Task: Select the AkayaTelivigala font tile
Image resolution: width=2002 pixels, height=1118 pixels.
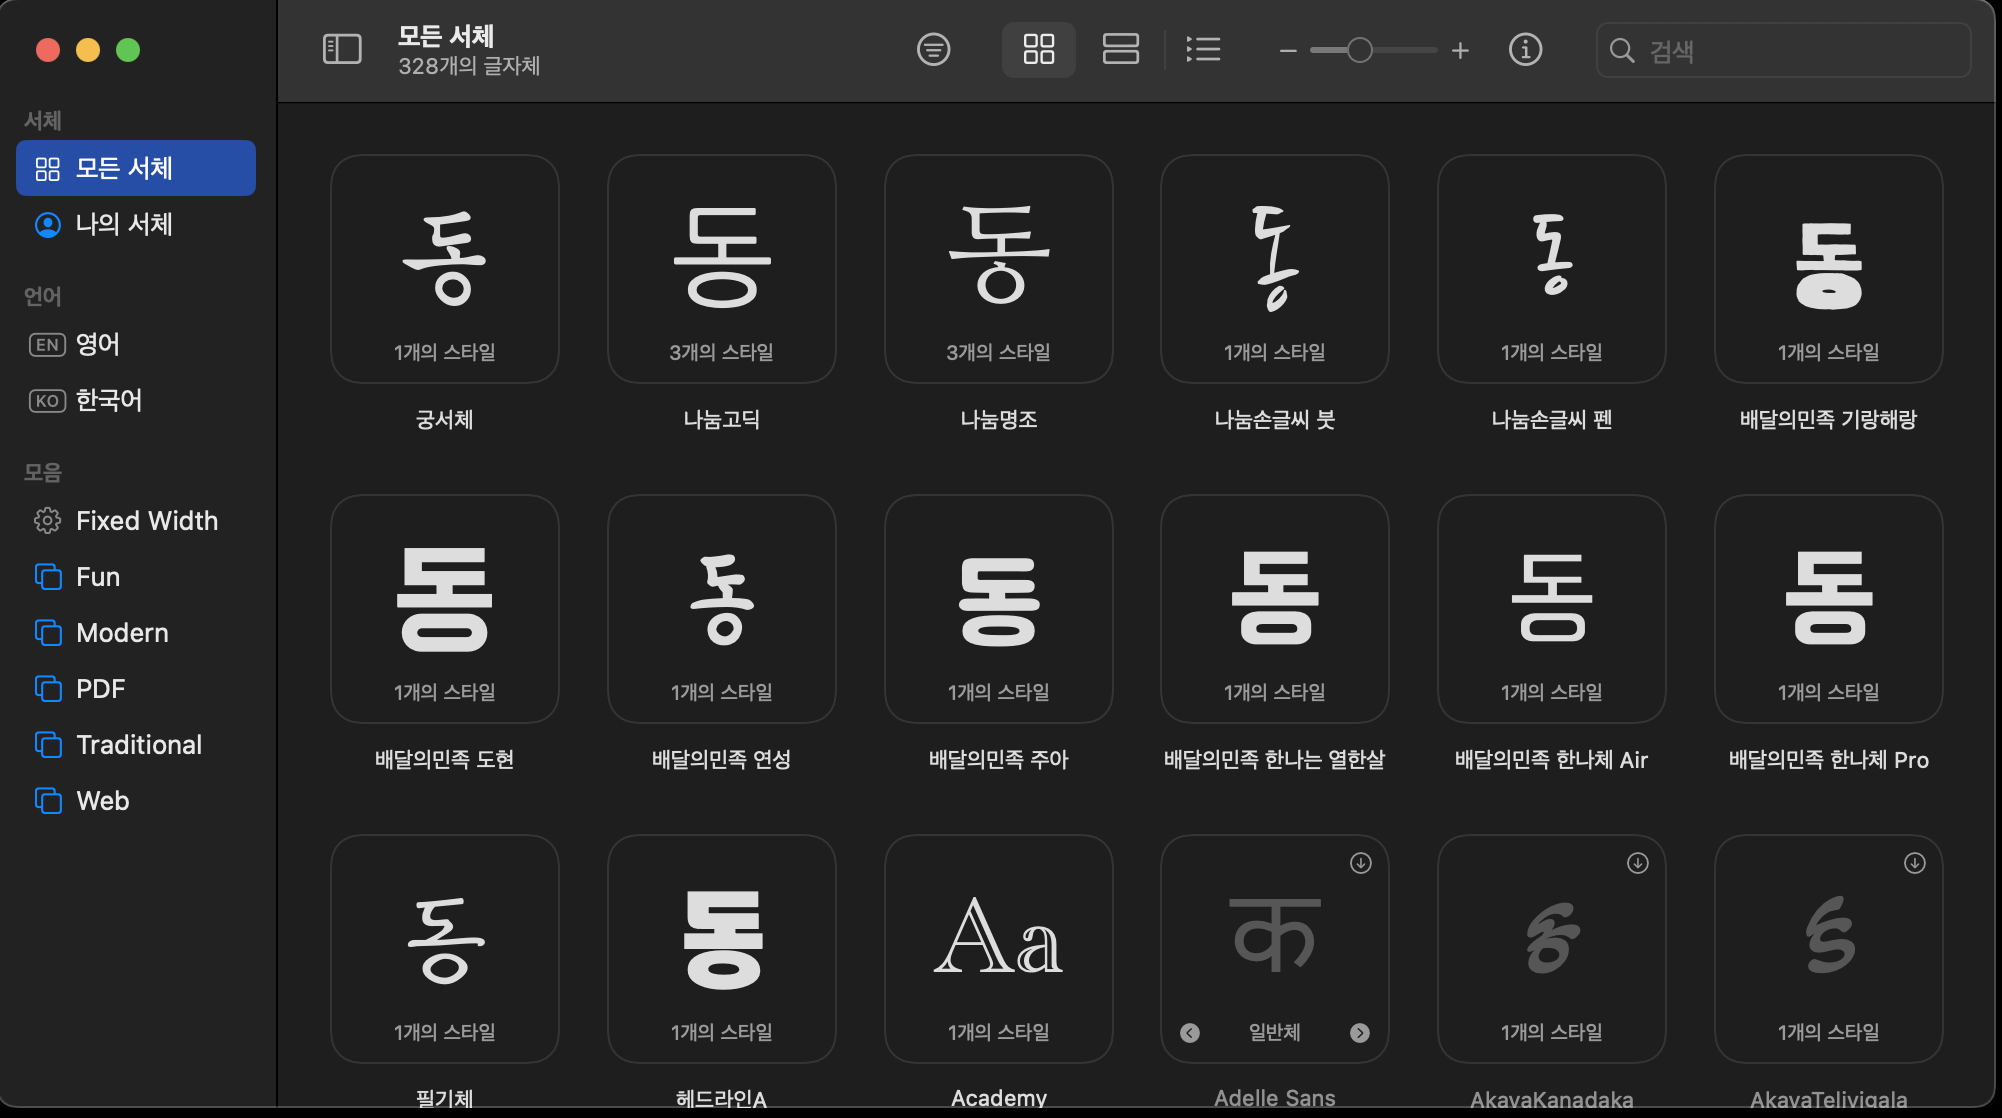Action: click(x=1829, y=949)
